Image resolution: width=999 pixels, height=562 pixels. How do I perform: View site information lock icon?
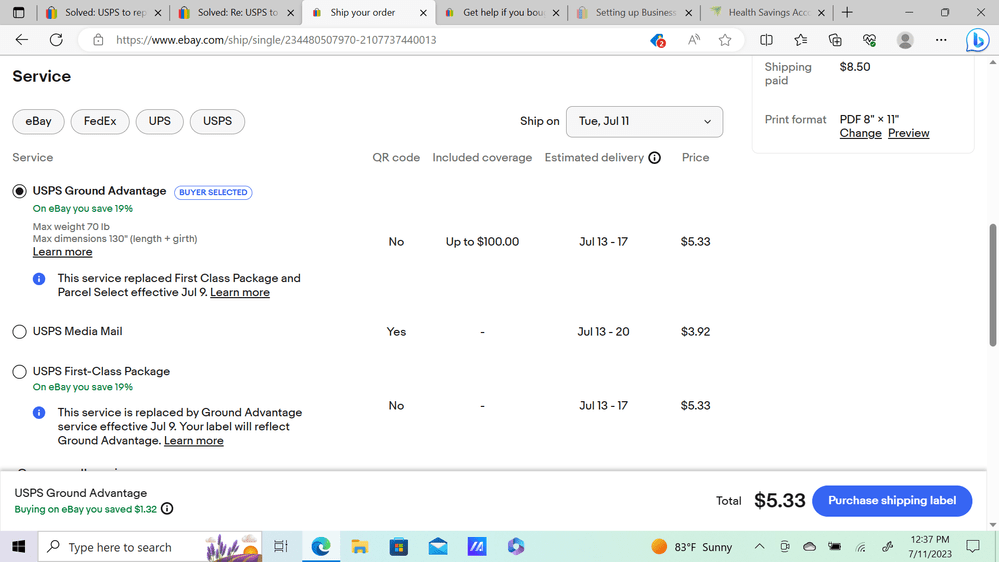[x=98, y=40]
